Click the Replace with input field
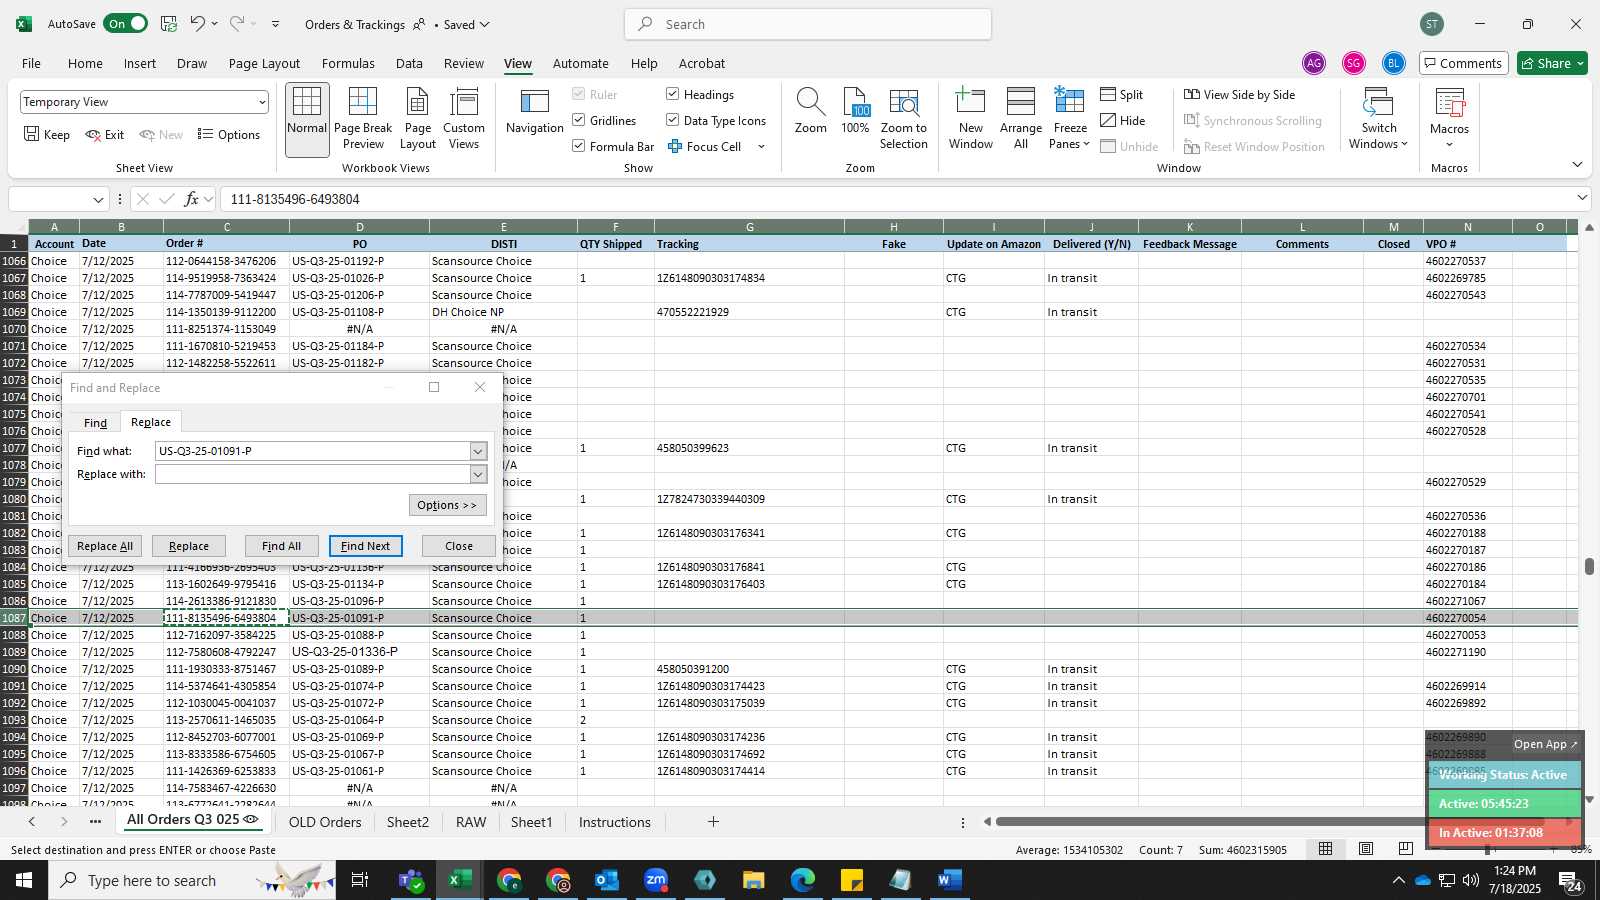1600x900 pixels. point(312,474)
